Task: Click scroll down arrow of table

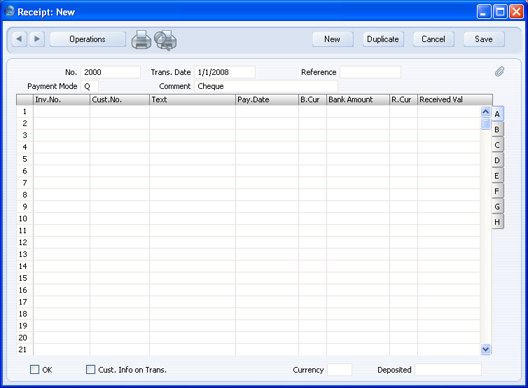Action: (x=486, y=349)
